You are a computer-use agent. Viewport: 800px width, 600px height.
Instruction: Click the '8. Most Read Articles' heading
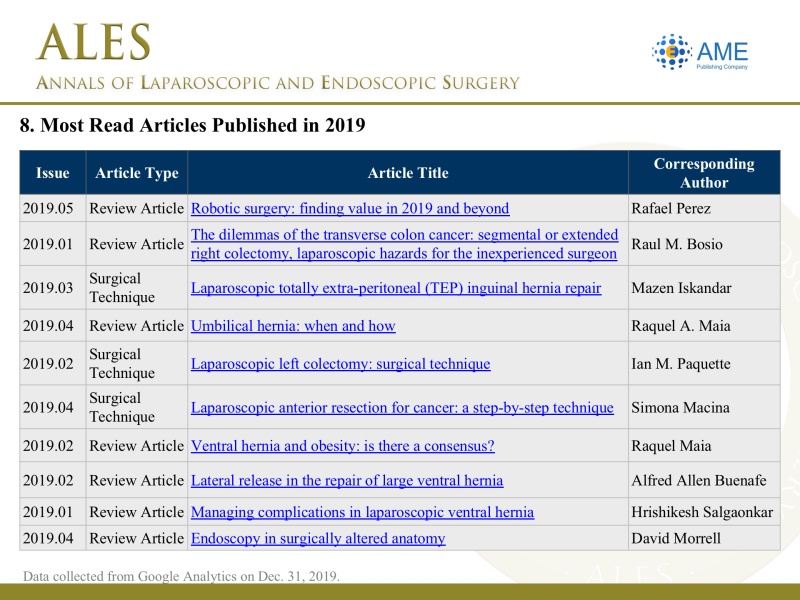tap(193, 126)
